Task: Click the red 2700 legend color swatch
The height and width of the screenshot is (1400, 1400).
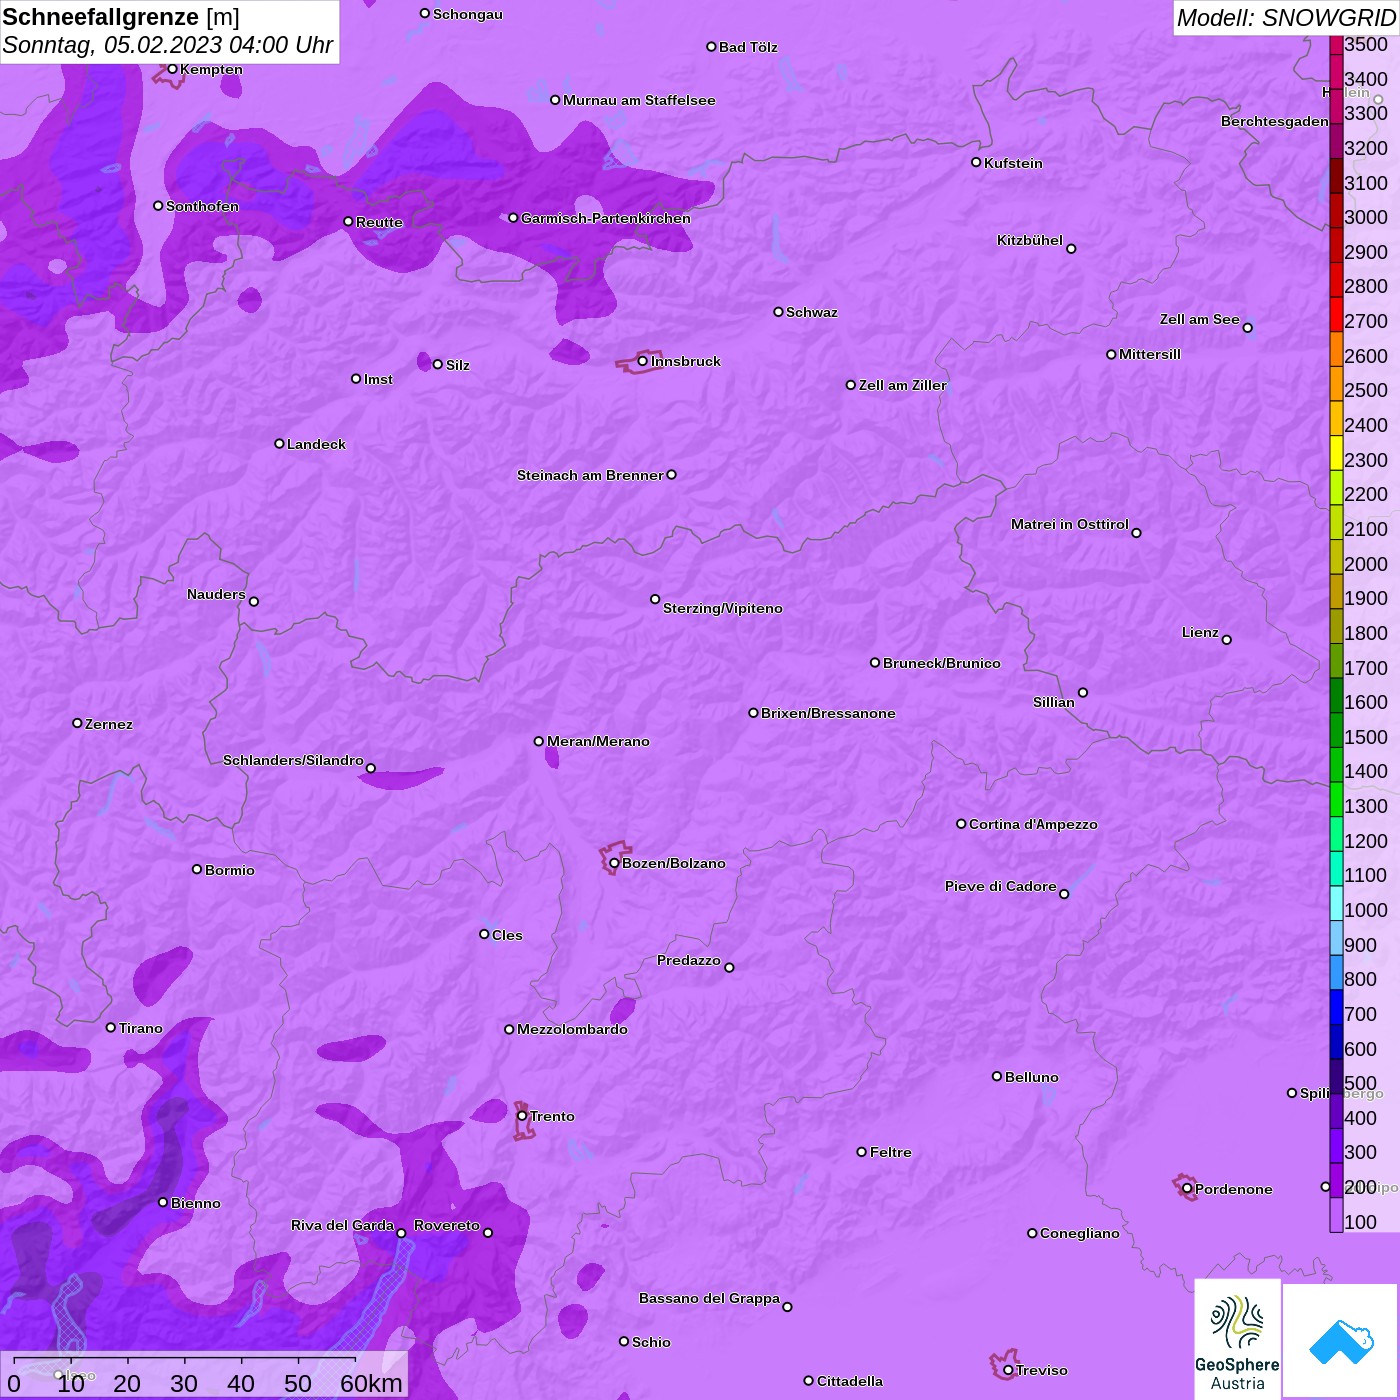Action: 1336,315
